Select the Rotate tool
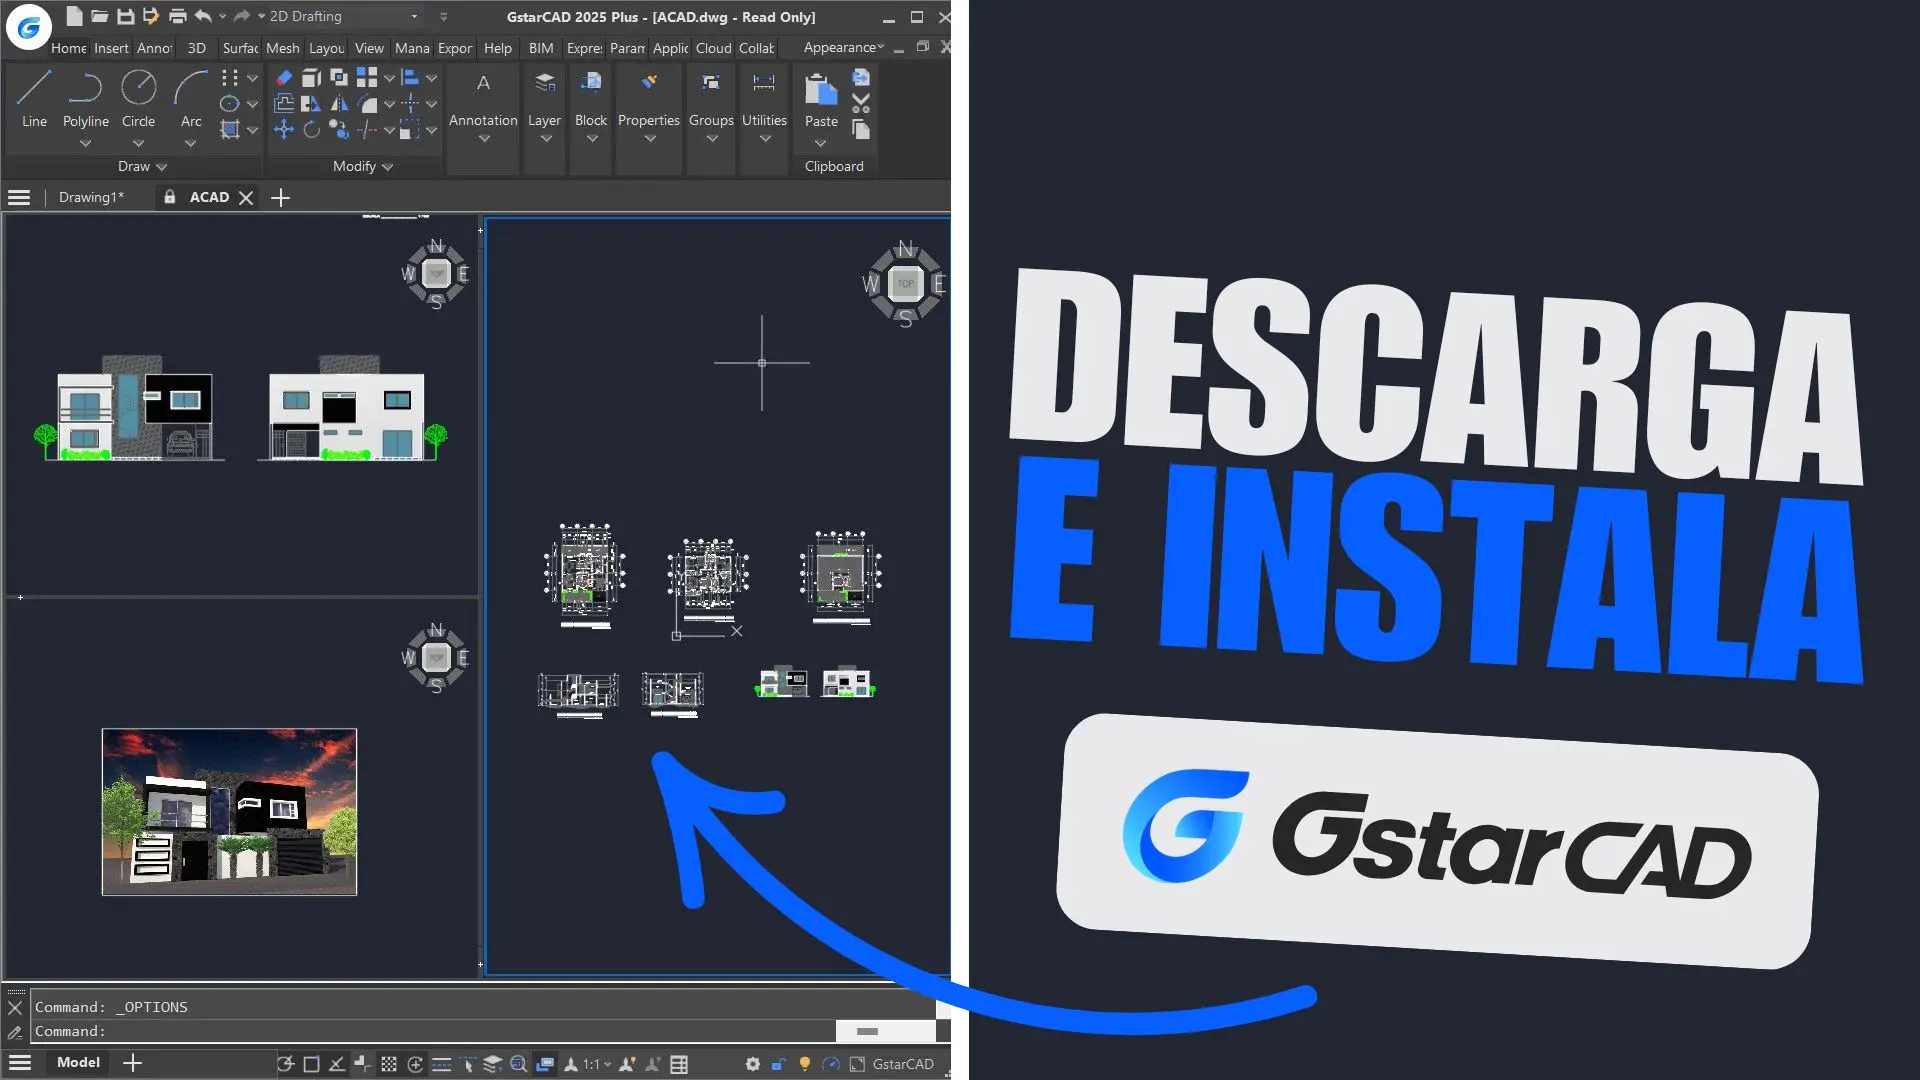 [x=312, y=130]
